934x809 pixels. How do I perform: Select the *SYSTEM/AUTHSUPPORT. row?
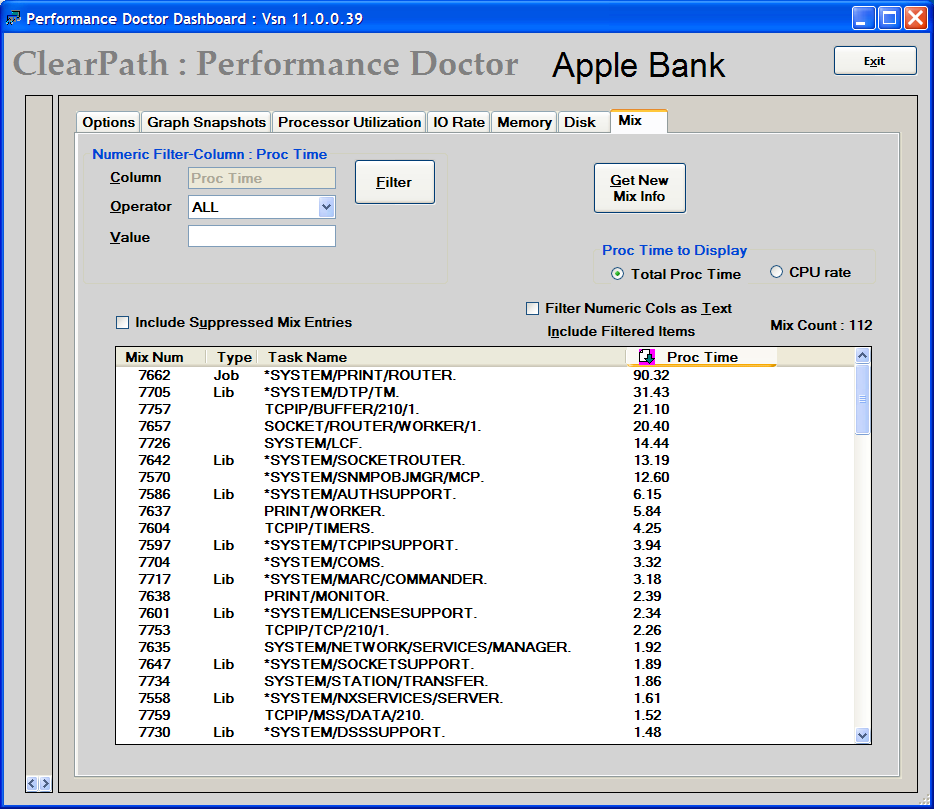(485, 494)
